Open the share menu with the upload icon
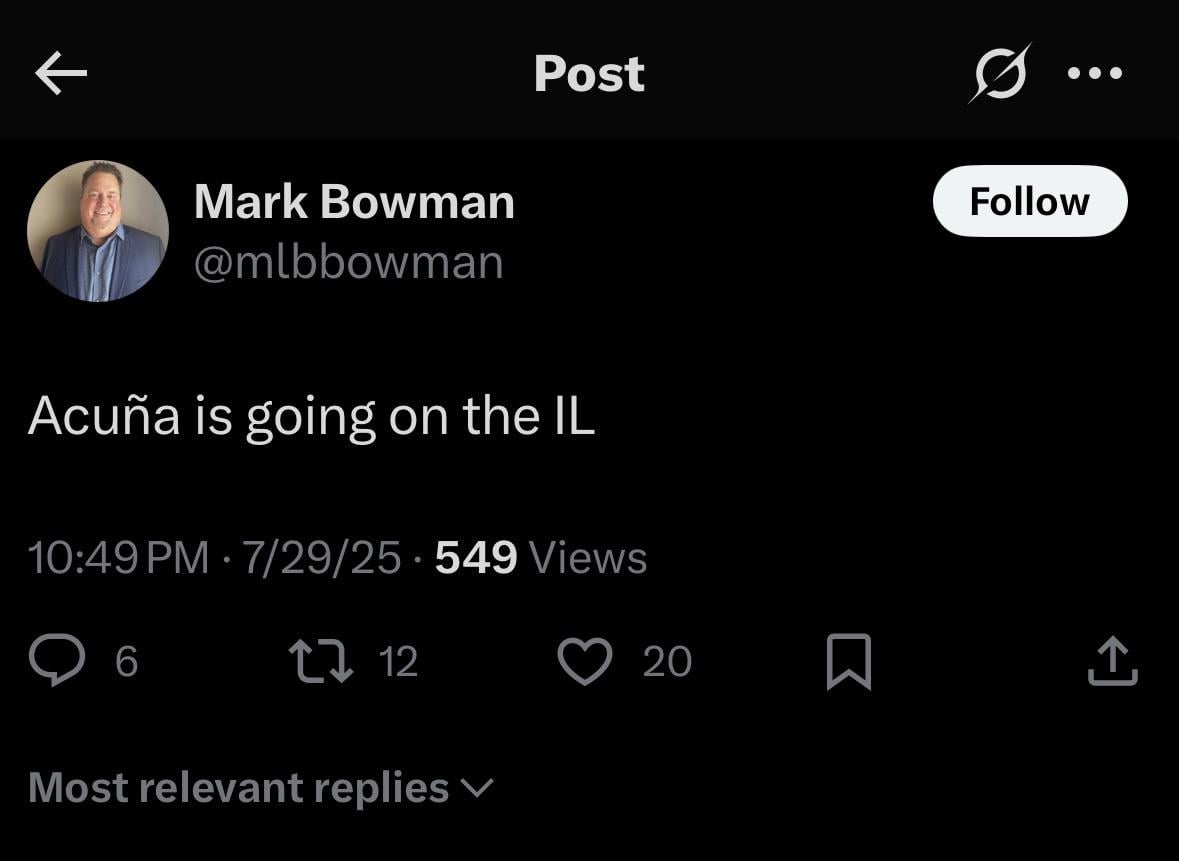Screen dimensions: 1179x861 [1113, 660]
